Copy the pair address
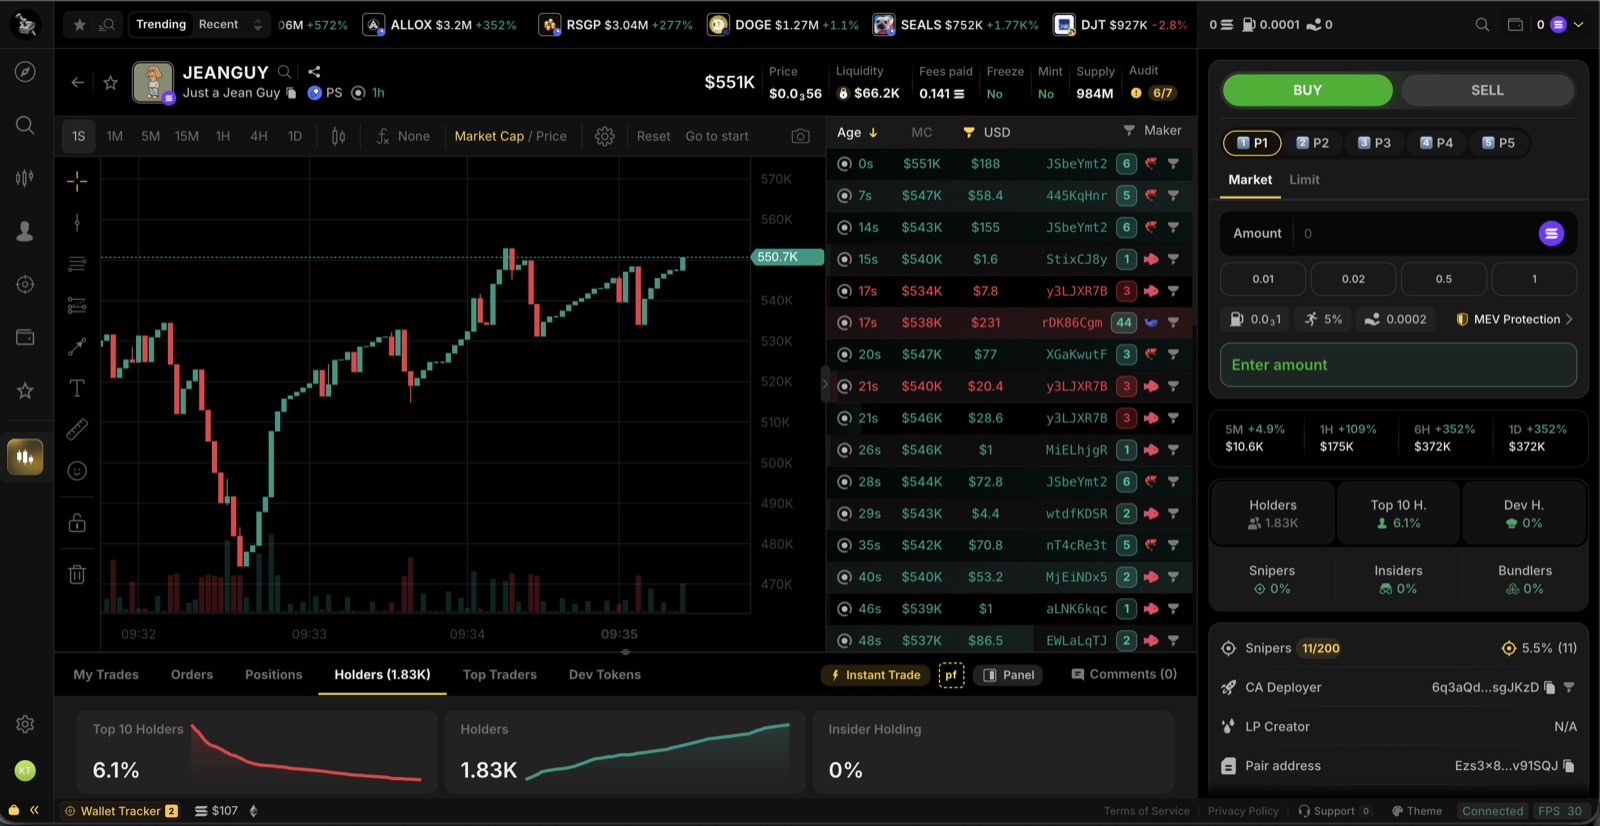 pyautogui.click(x=1569, y=766)
